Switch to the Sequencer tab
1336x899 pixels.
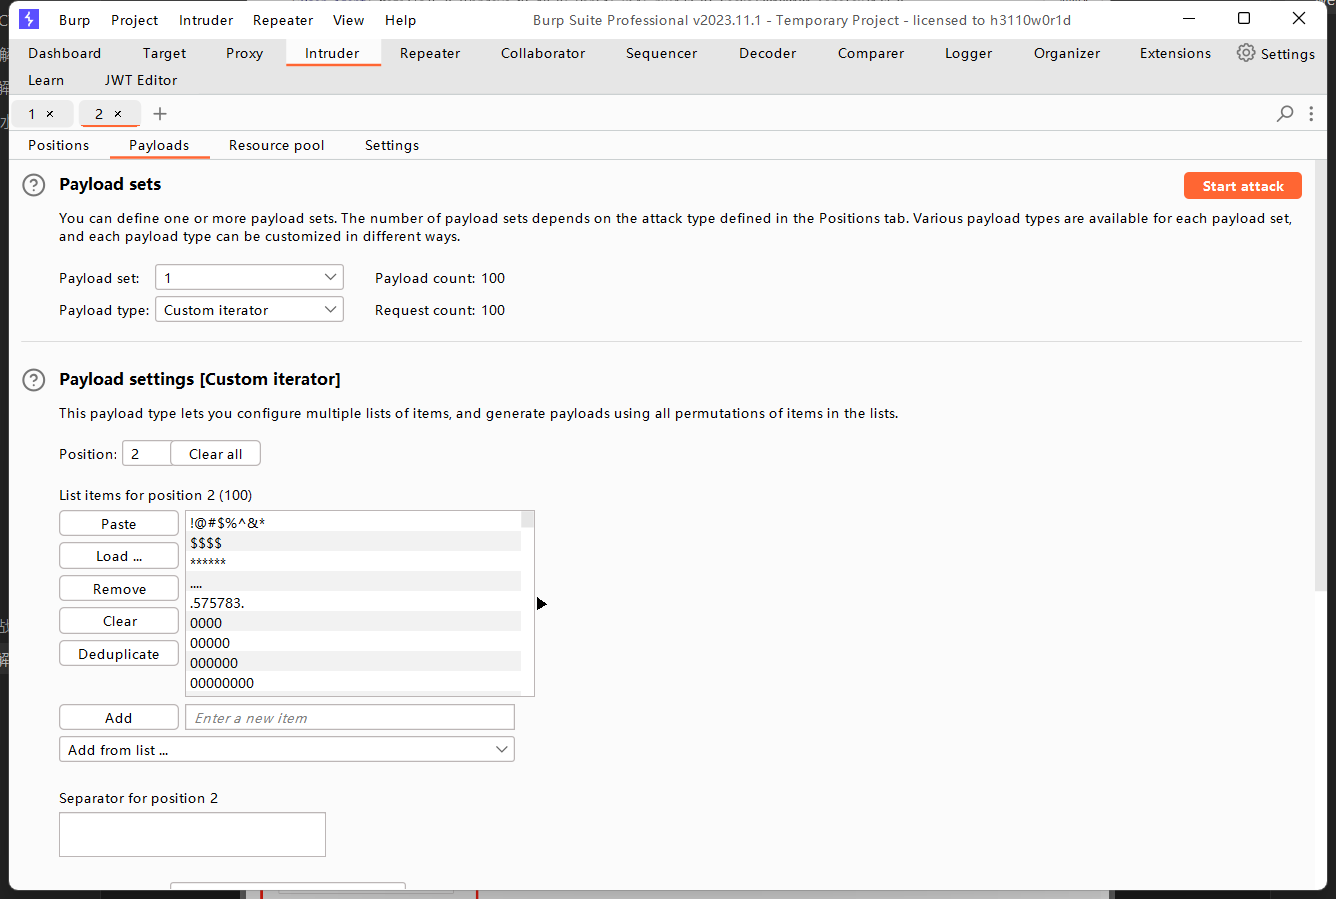click(662, 53)
